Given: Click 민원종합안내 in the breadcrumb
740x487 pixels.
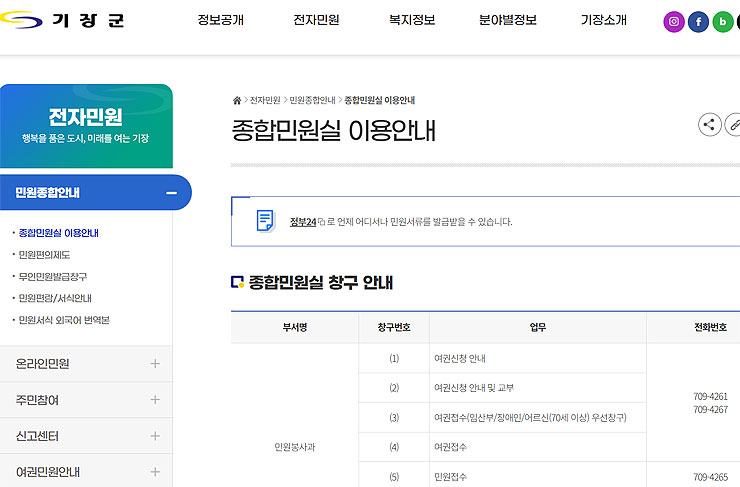Looking at the screenshot, I should [312, 100].
